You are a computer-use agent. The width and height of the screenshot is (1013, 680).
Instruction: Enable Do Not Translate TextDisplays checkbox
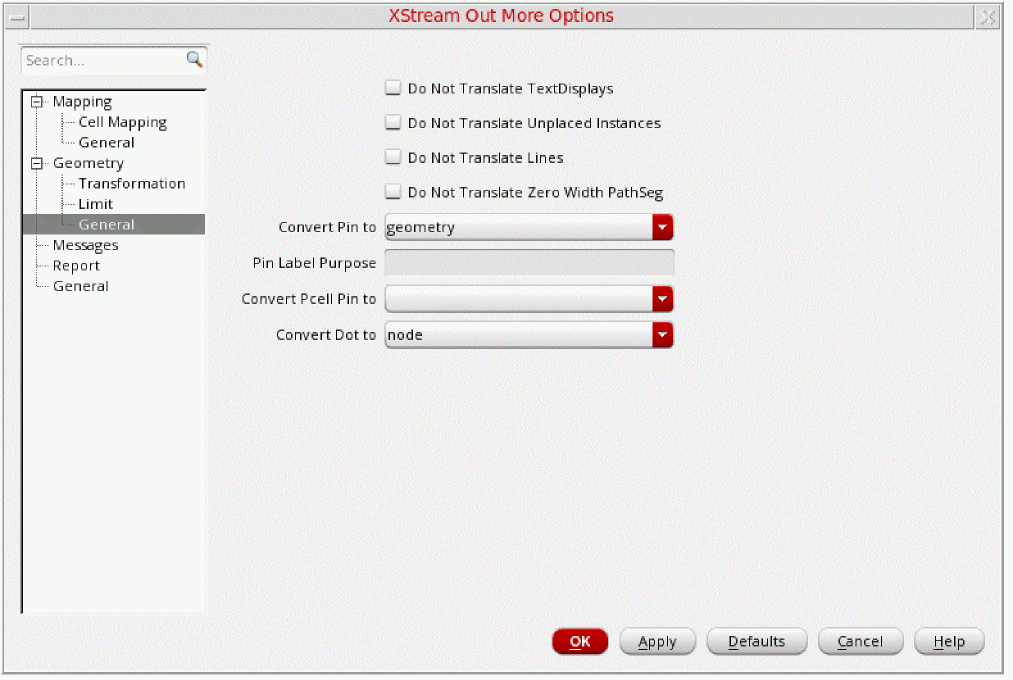coord(393,88)
